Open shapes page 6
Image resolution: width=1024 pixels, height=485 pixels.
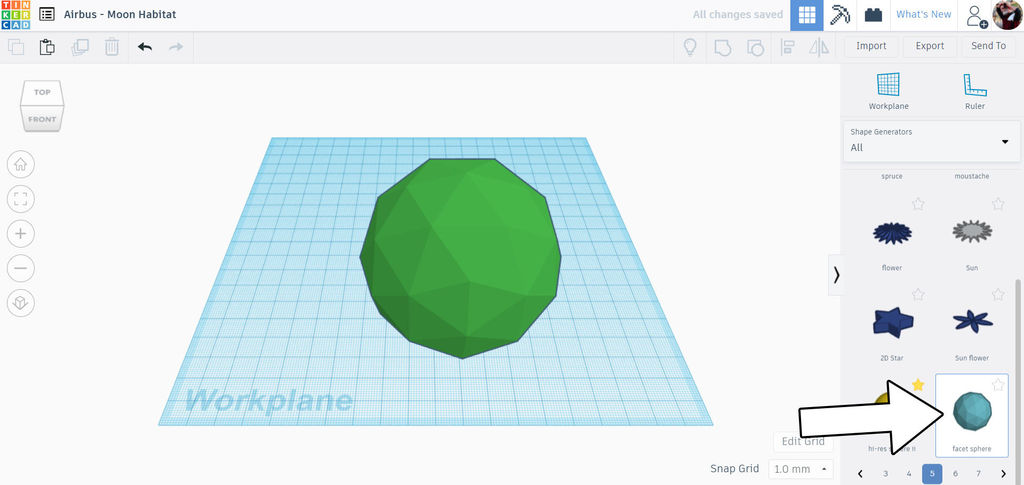(x=955, y=473)
